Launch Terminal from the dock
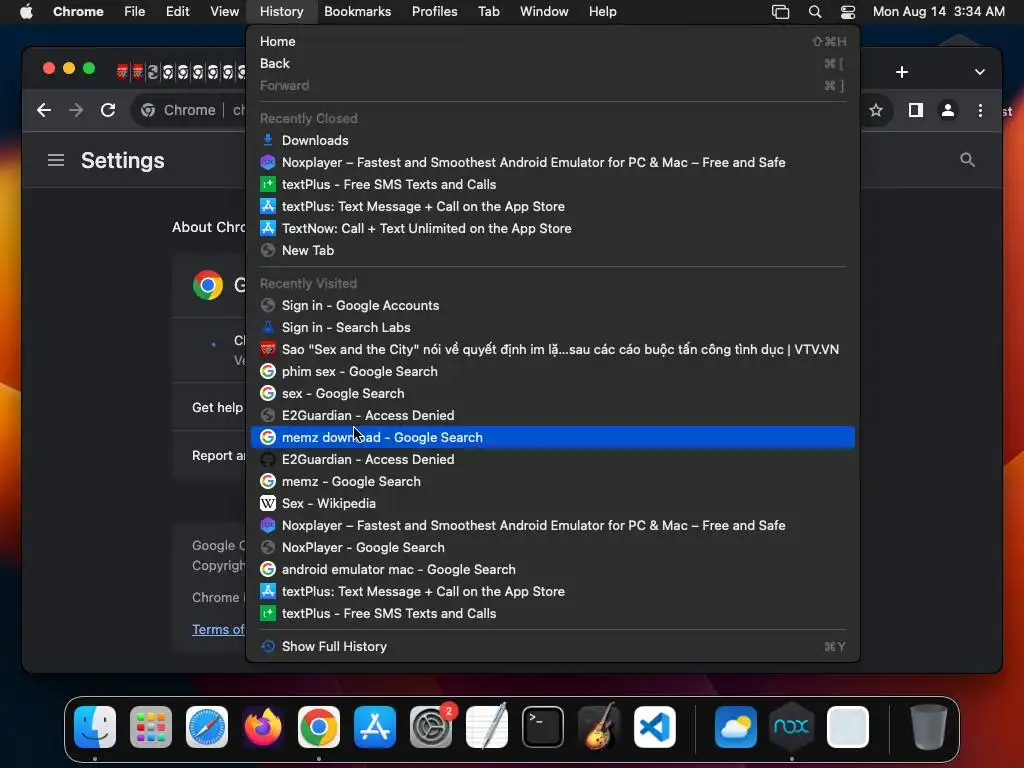This screenshot has height=768, width=1024. coord(543,726)
